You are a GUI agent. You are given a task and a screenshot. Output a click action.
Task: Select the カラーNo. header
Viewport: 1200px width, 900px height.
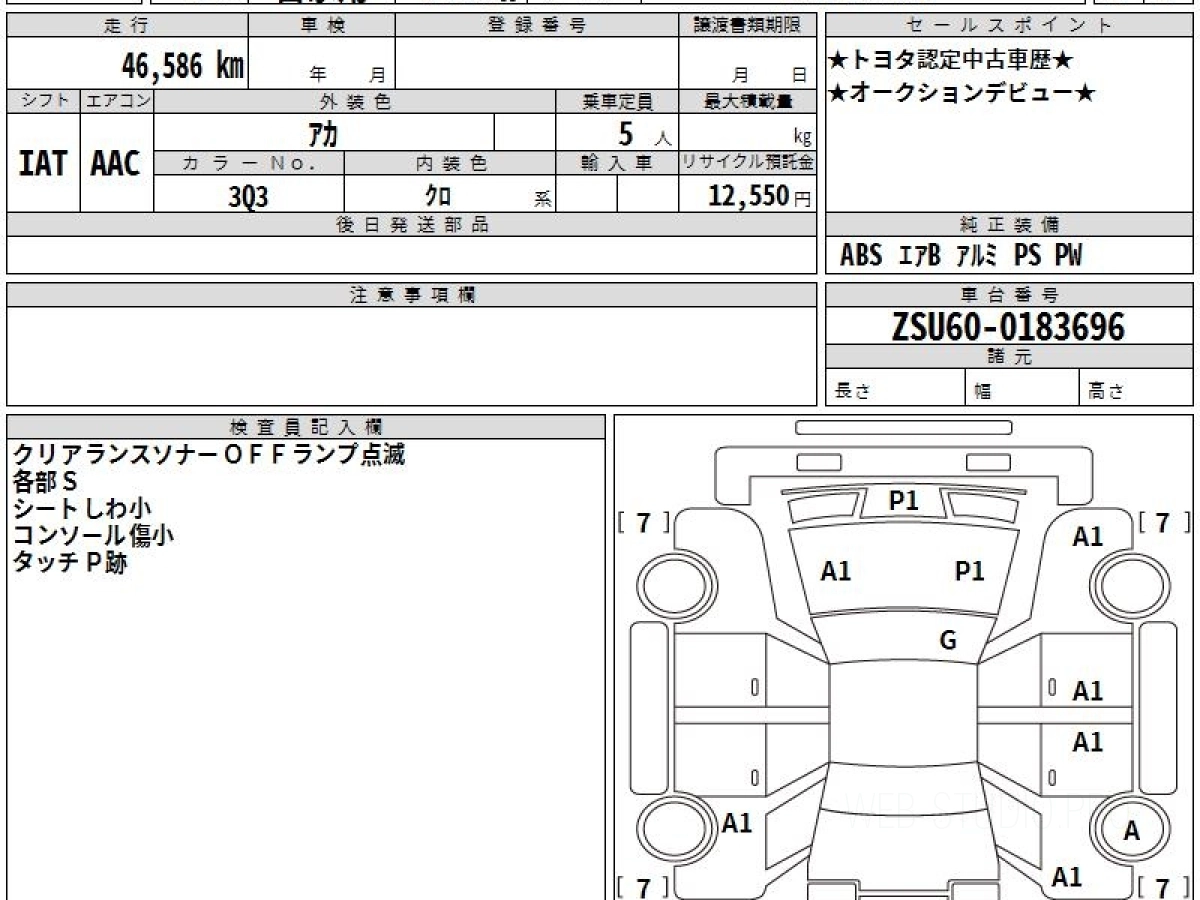tap(249, 164)
